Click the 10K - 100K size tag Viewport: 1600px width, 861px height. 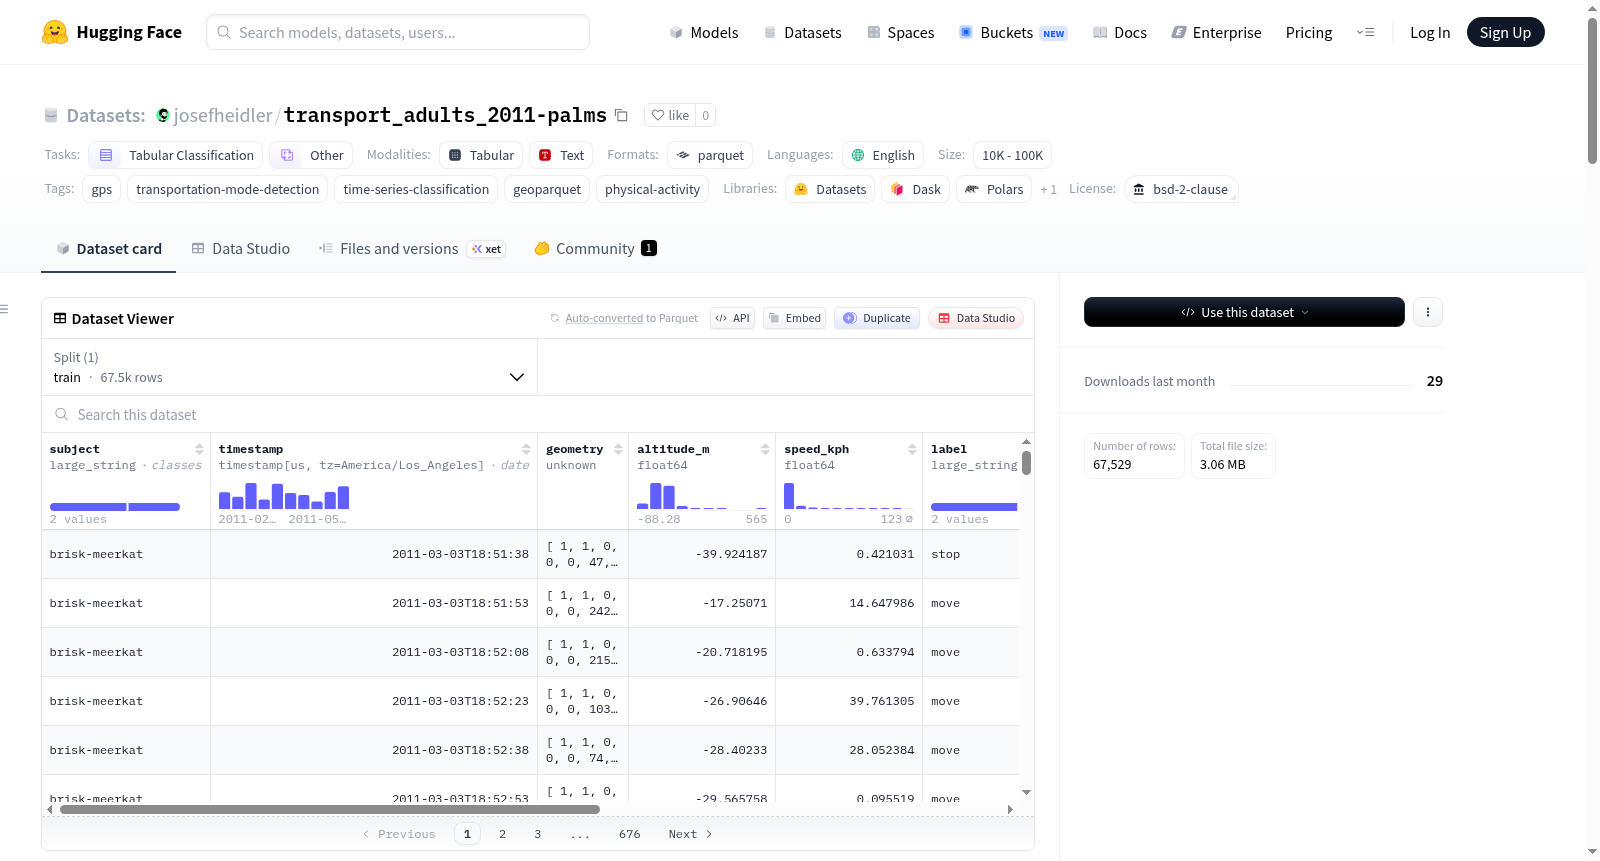1012,155
